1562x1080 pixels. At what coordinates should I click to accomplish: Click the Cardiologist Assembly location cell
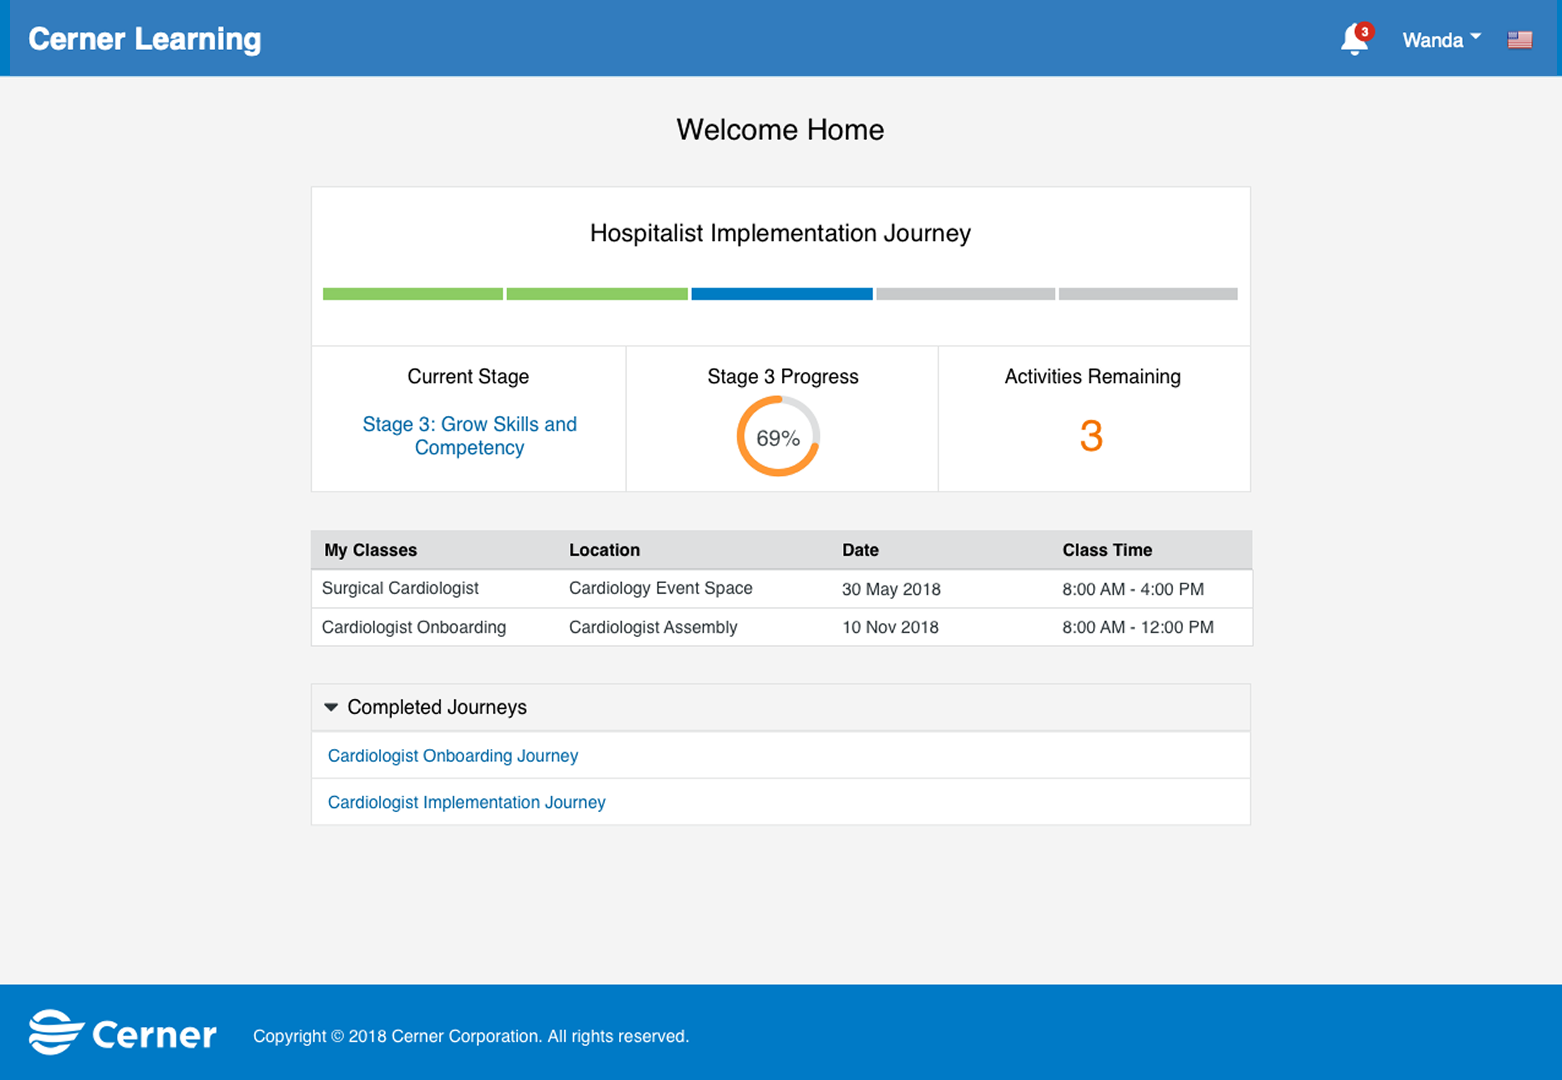[653, 627]
